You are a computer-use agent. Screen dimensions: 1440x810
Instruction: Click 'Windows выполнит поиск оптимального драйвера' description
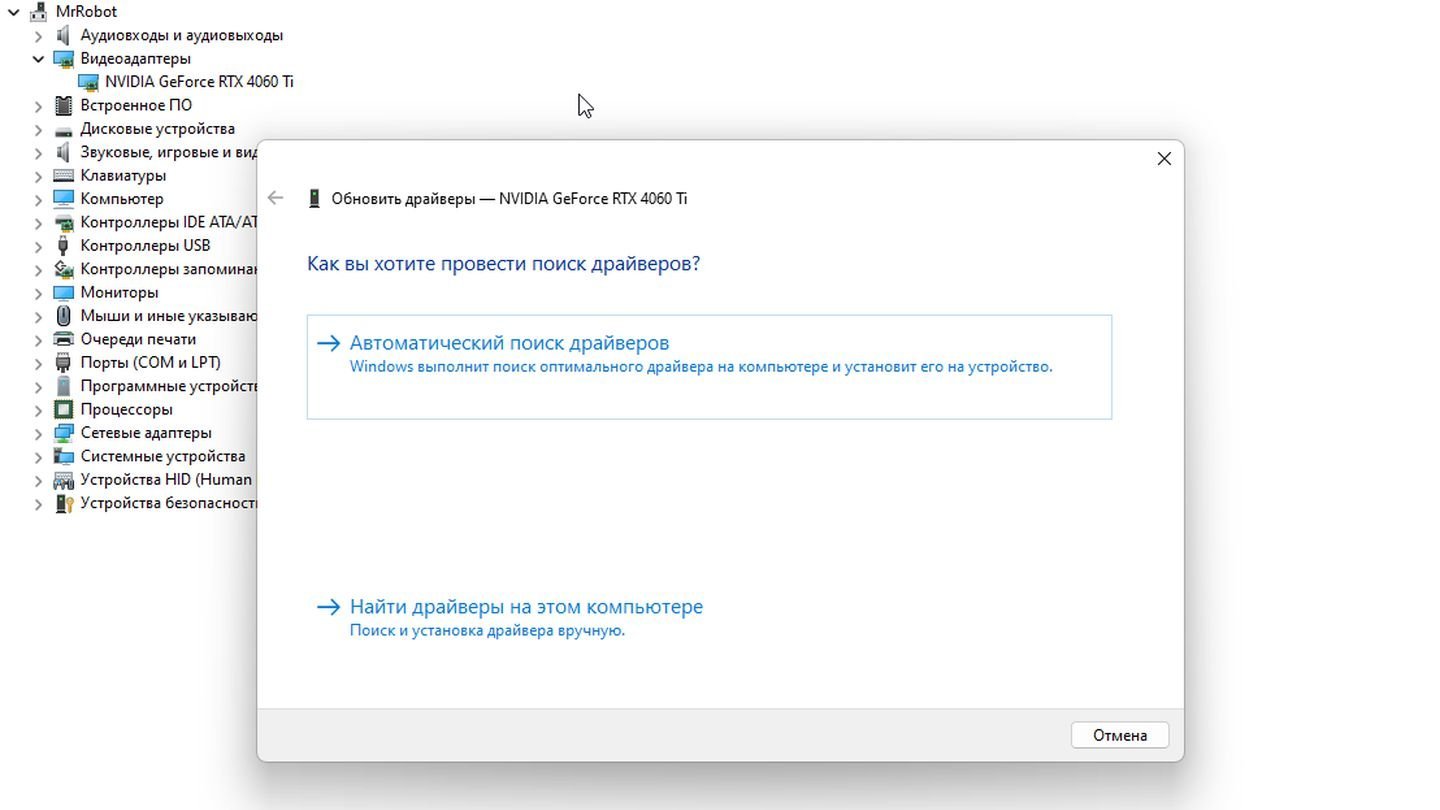[701, 367]
